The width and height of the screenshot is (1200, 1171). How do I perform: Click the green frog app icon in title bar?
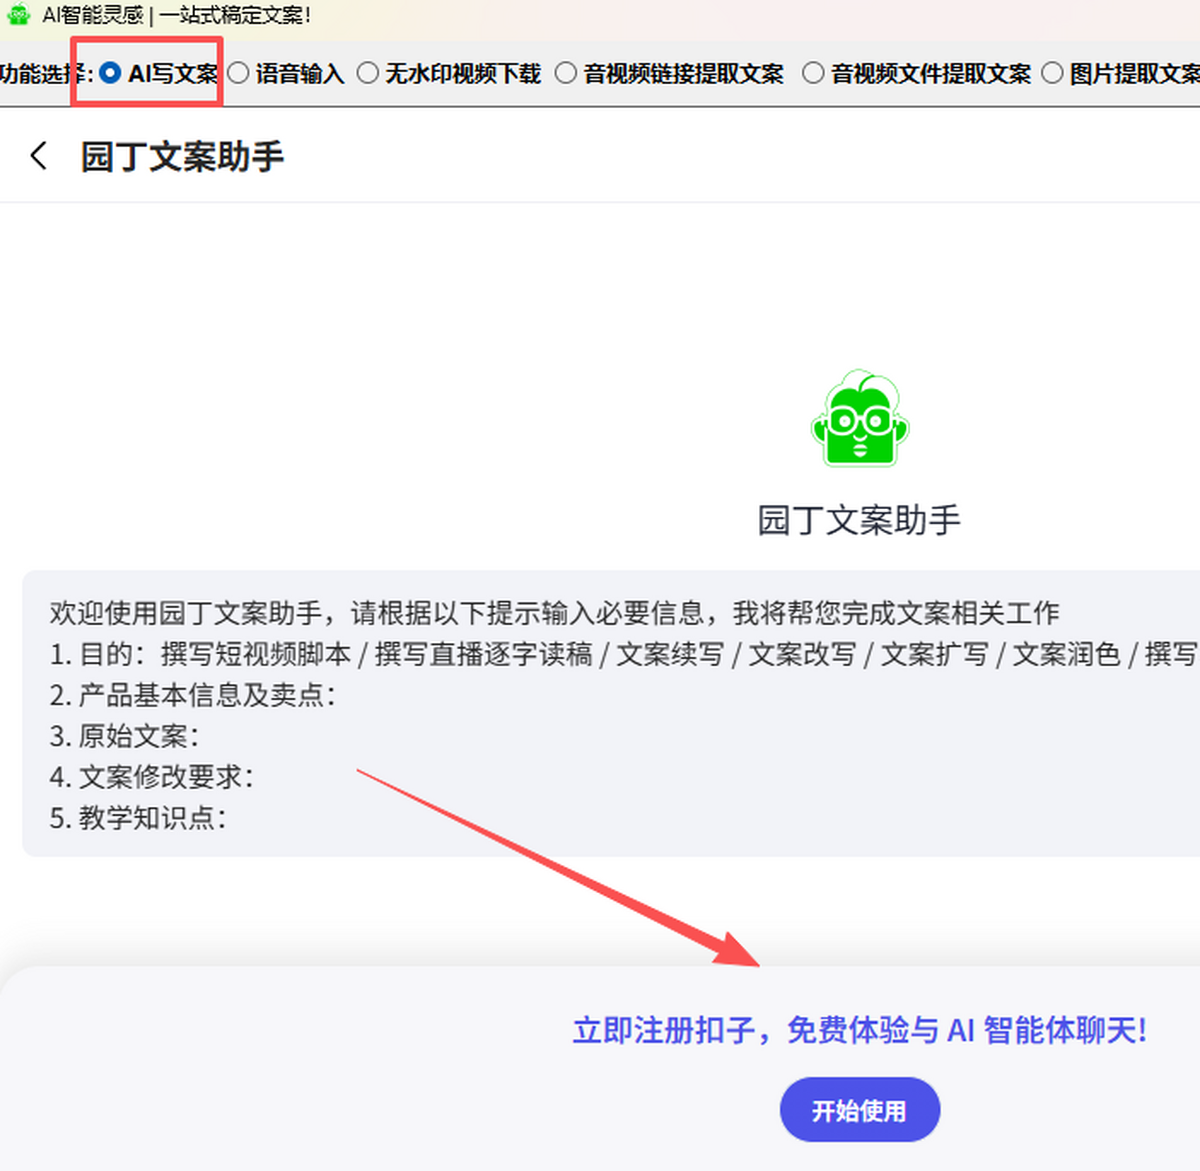pos(18,14)
